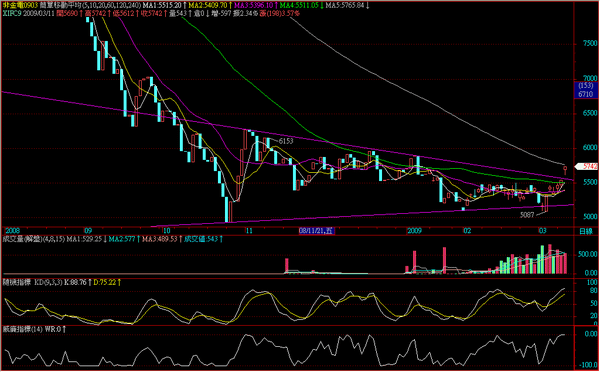Click the 2009 label on date axis
Screen dimensions: 600x372
414,231
